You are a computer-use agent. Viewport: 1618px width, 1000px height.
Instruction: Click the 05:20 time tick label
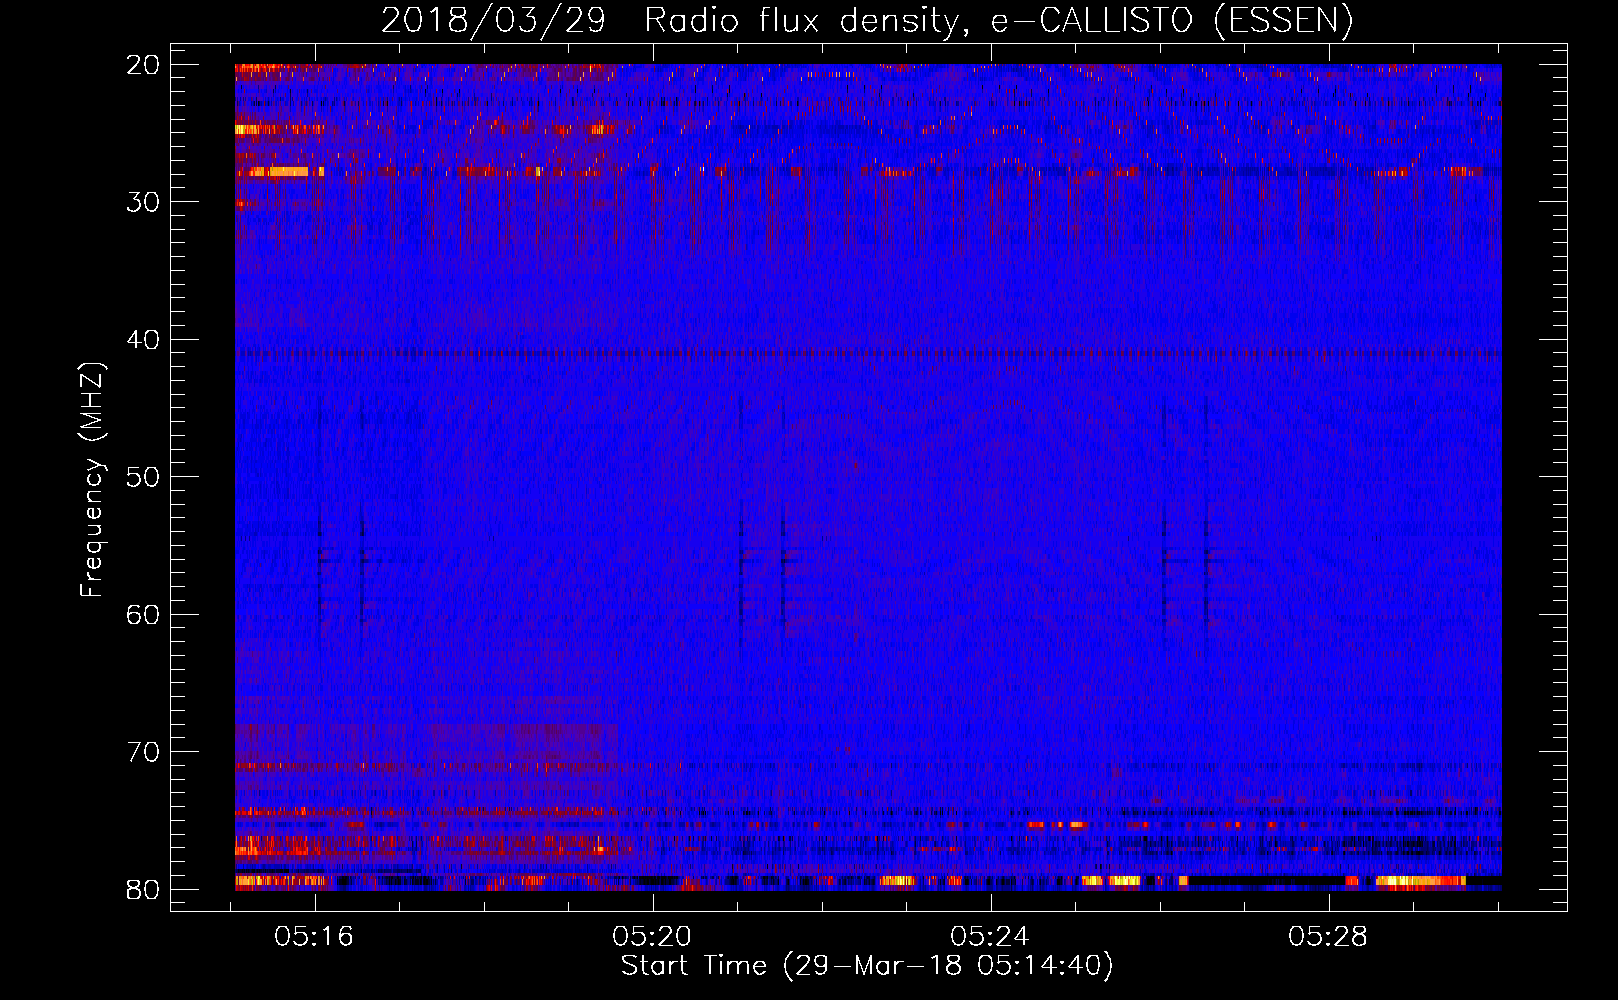pyautogui.click(x=653, y=937)
